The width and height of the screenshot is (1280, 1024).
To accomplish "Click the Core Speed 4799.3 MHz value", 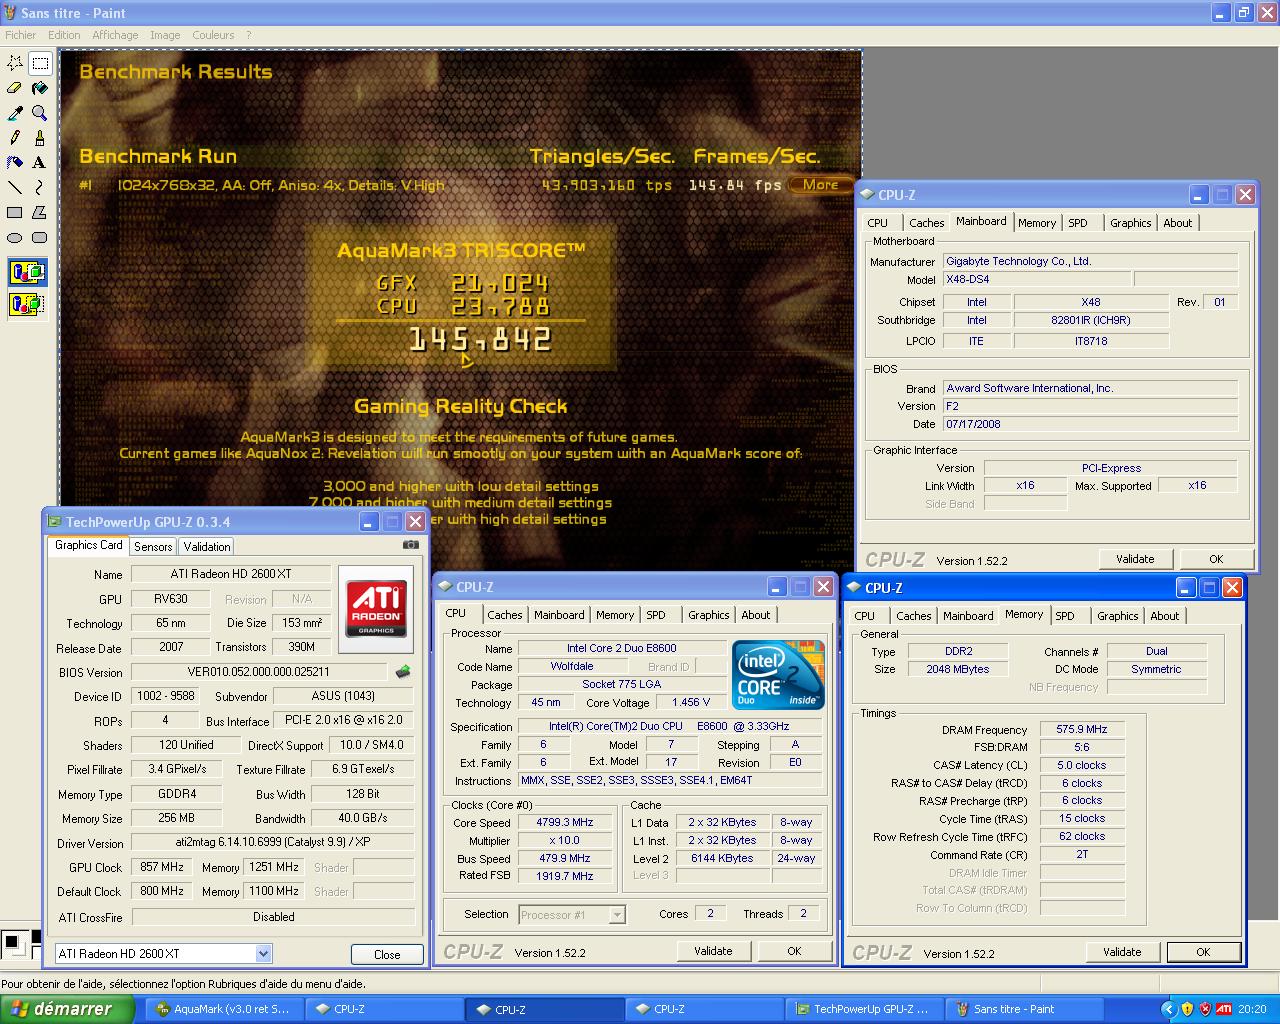I will pos(565,823).
